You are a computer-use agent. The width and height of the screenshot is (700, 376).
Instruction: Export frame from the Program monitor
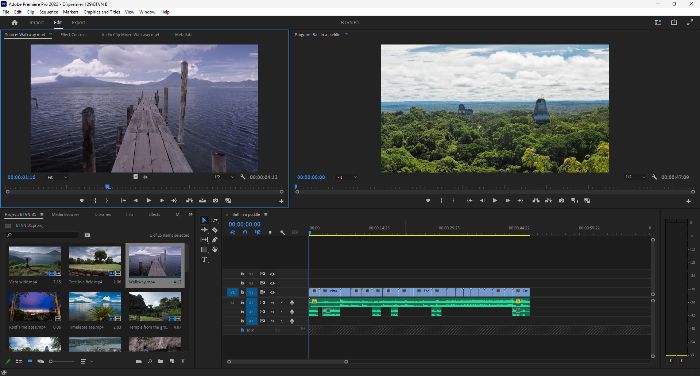click(562, 201)
